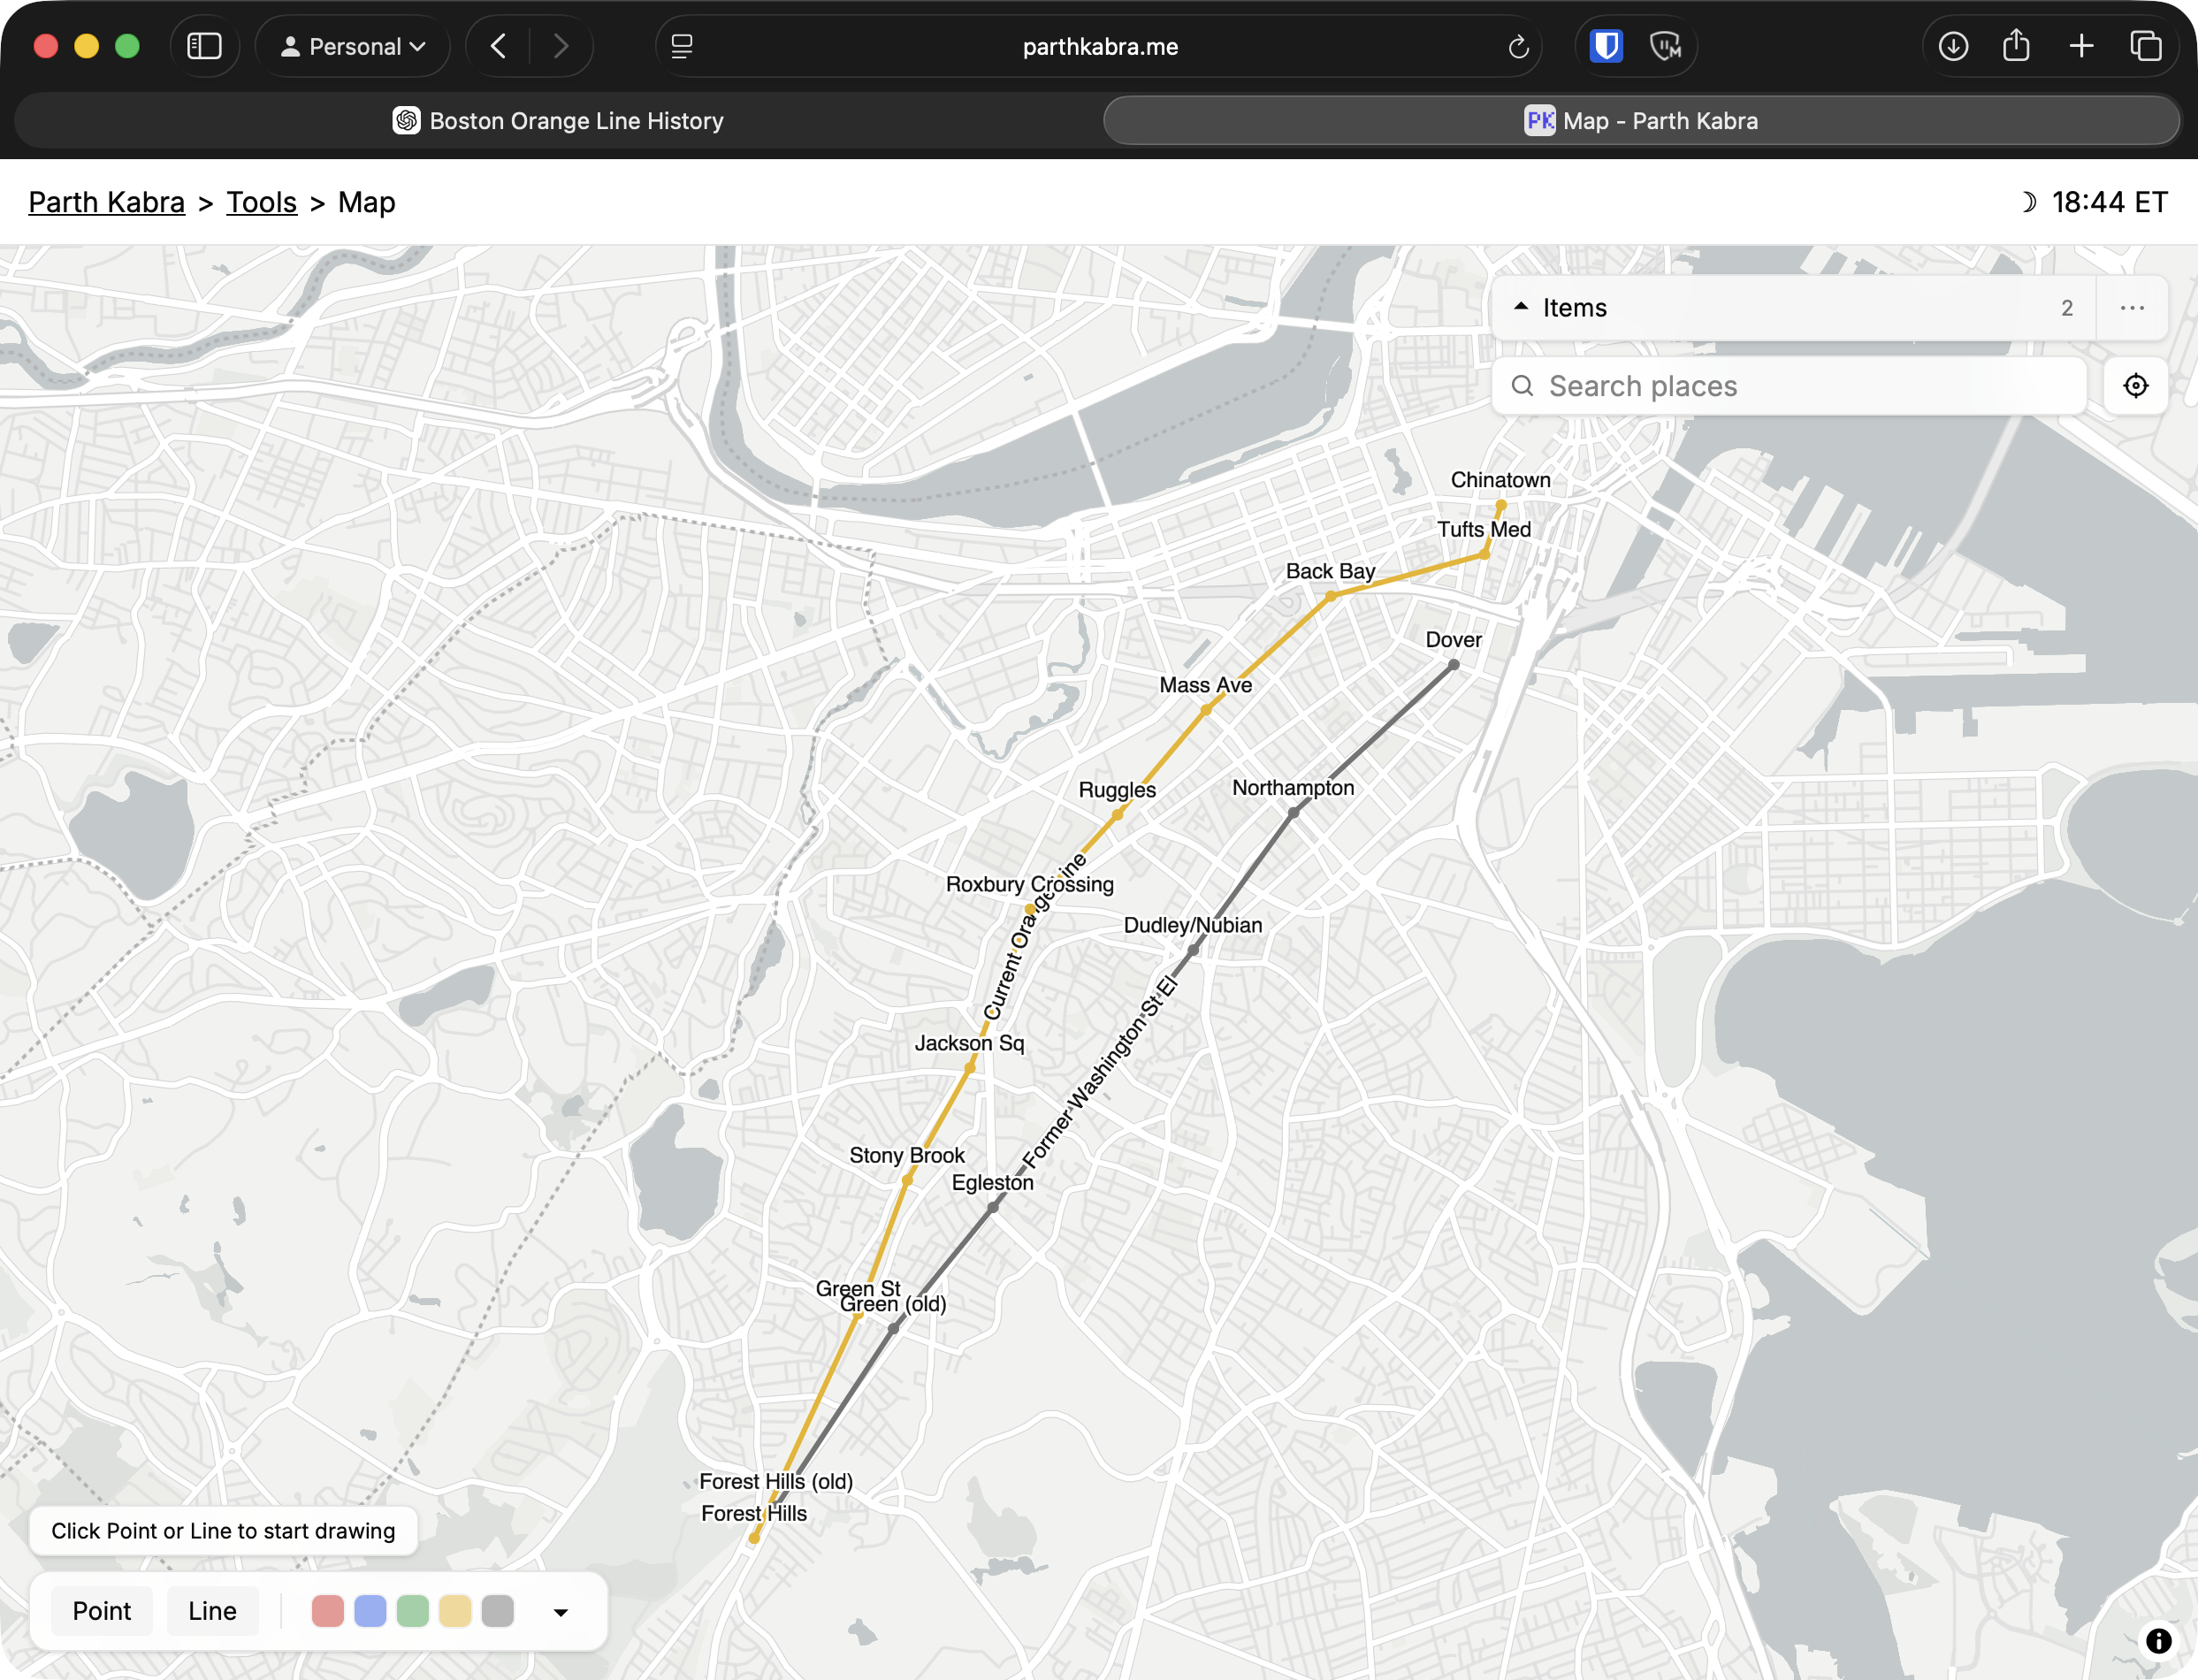Toggle the Safari sidebar
The height and width of the screenshot is (1680, 2198).
(x=204, y=46)
